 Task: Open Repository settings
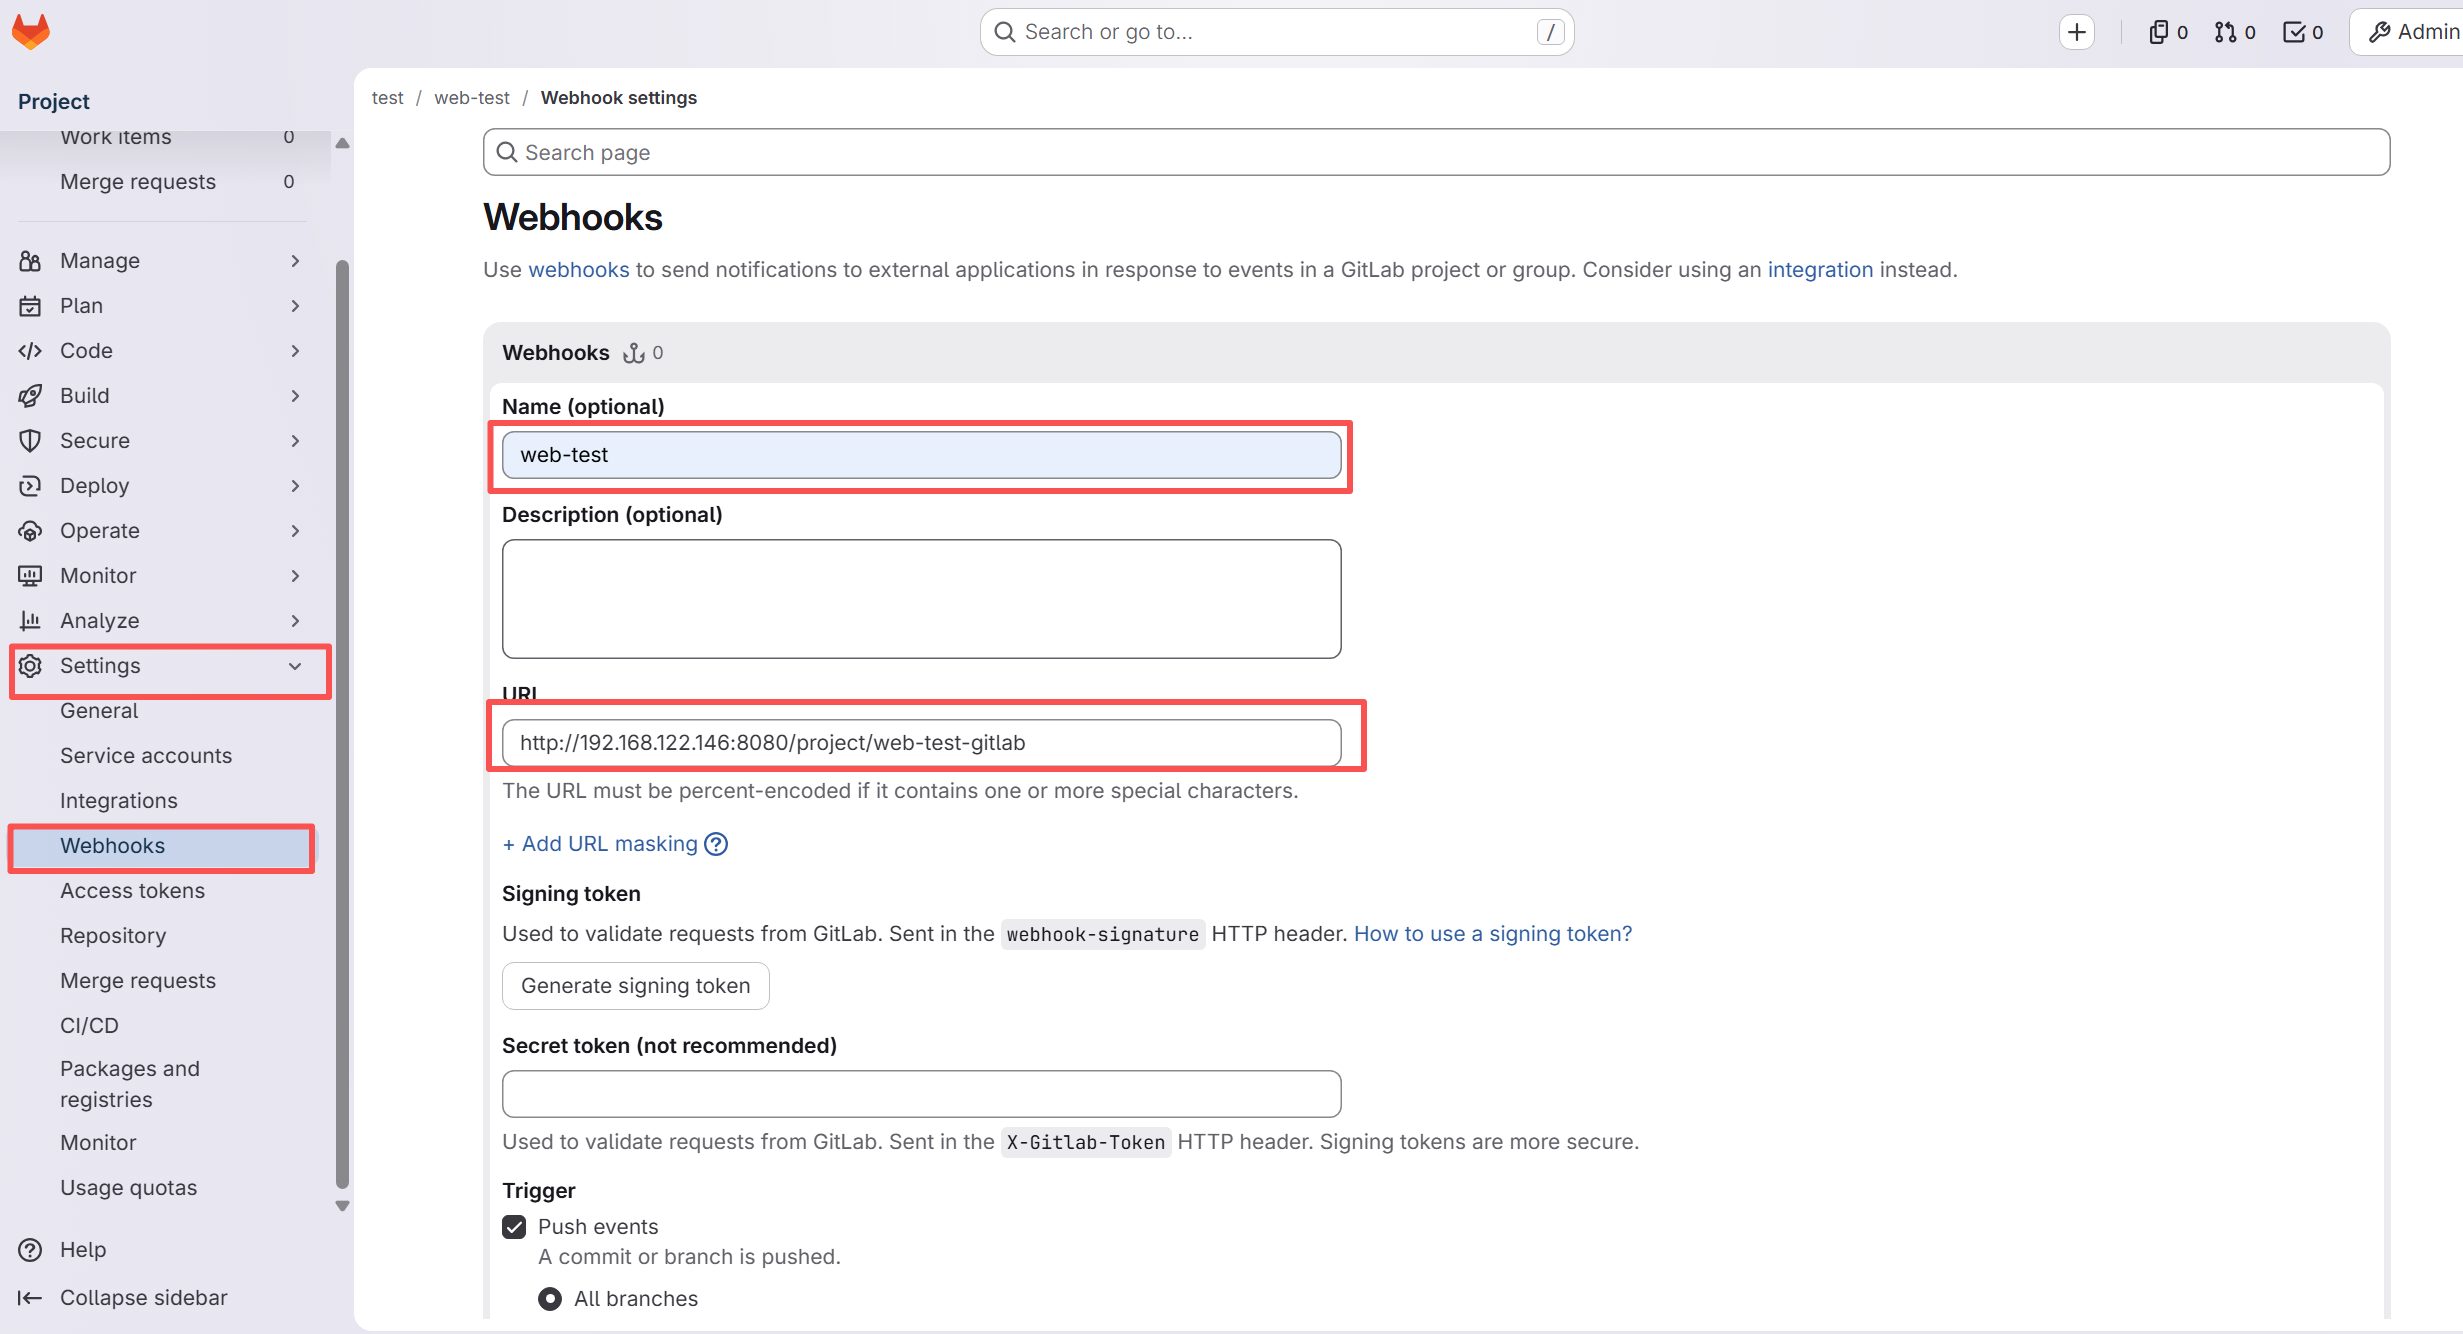pos(113,936)
